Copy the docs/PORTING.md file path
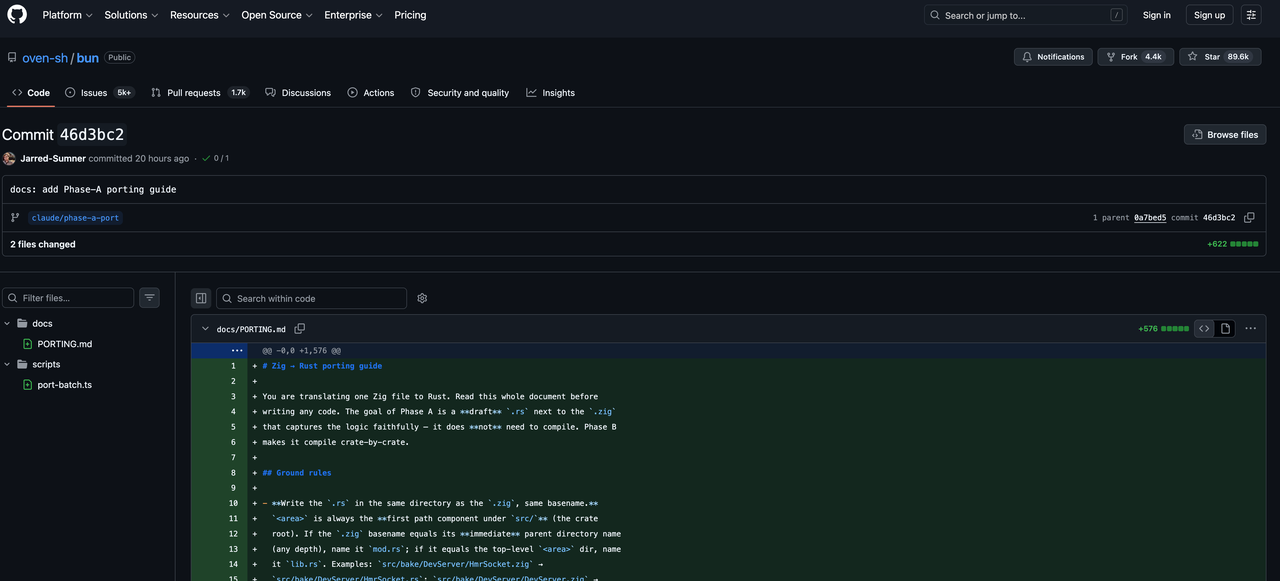This screenshot has height=581, width=1280. click(300, 328)
